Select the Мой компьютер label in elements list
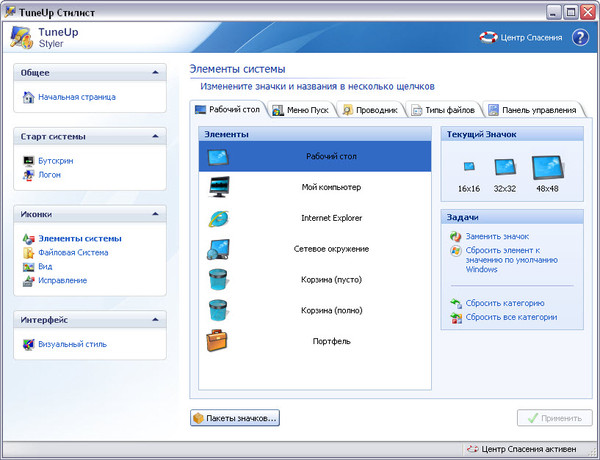This screenshot has height=460, width=600. [331, 187]
